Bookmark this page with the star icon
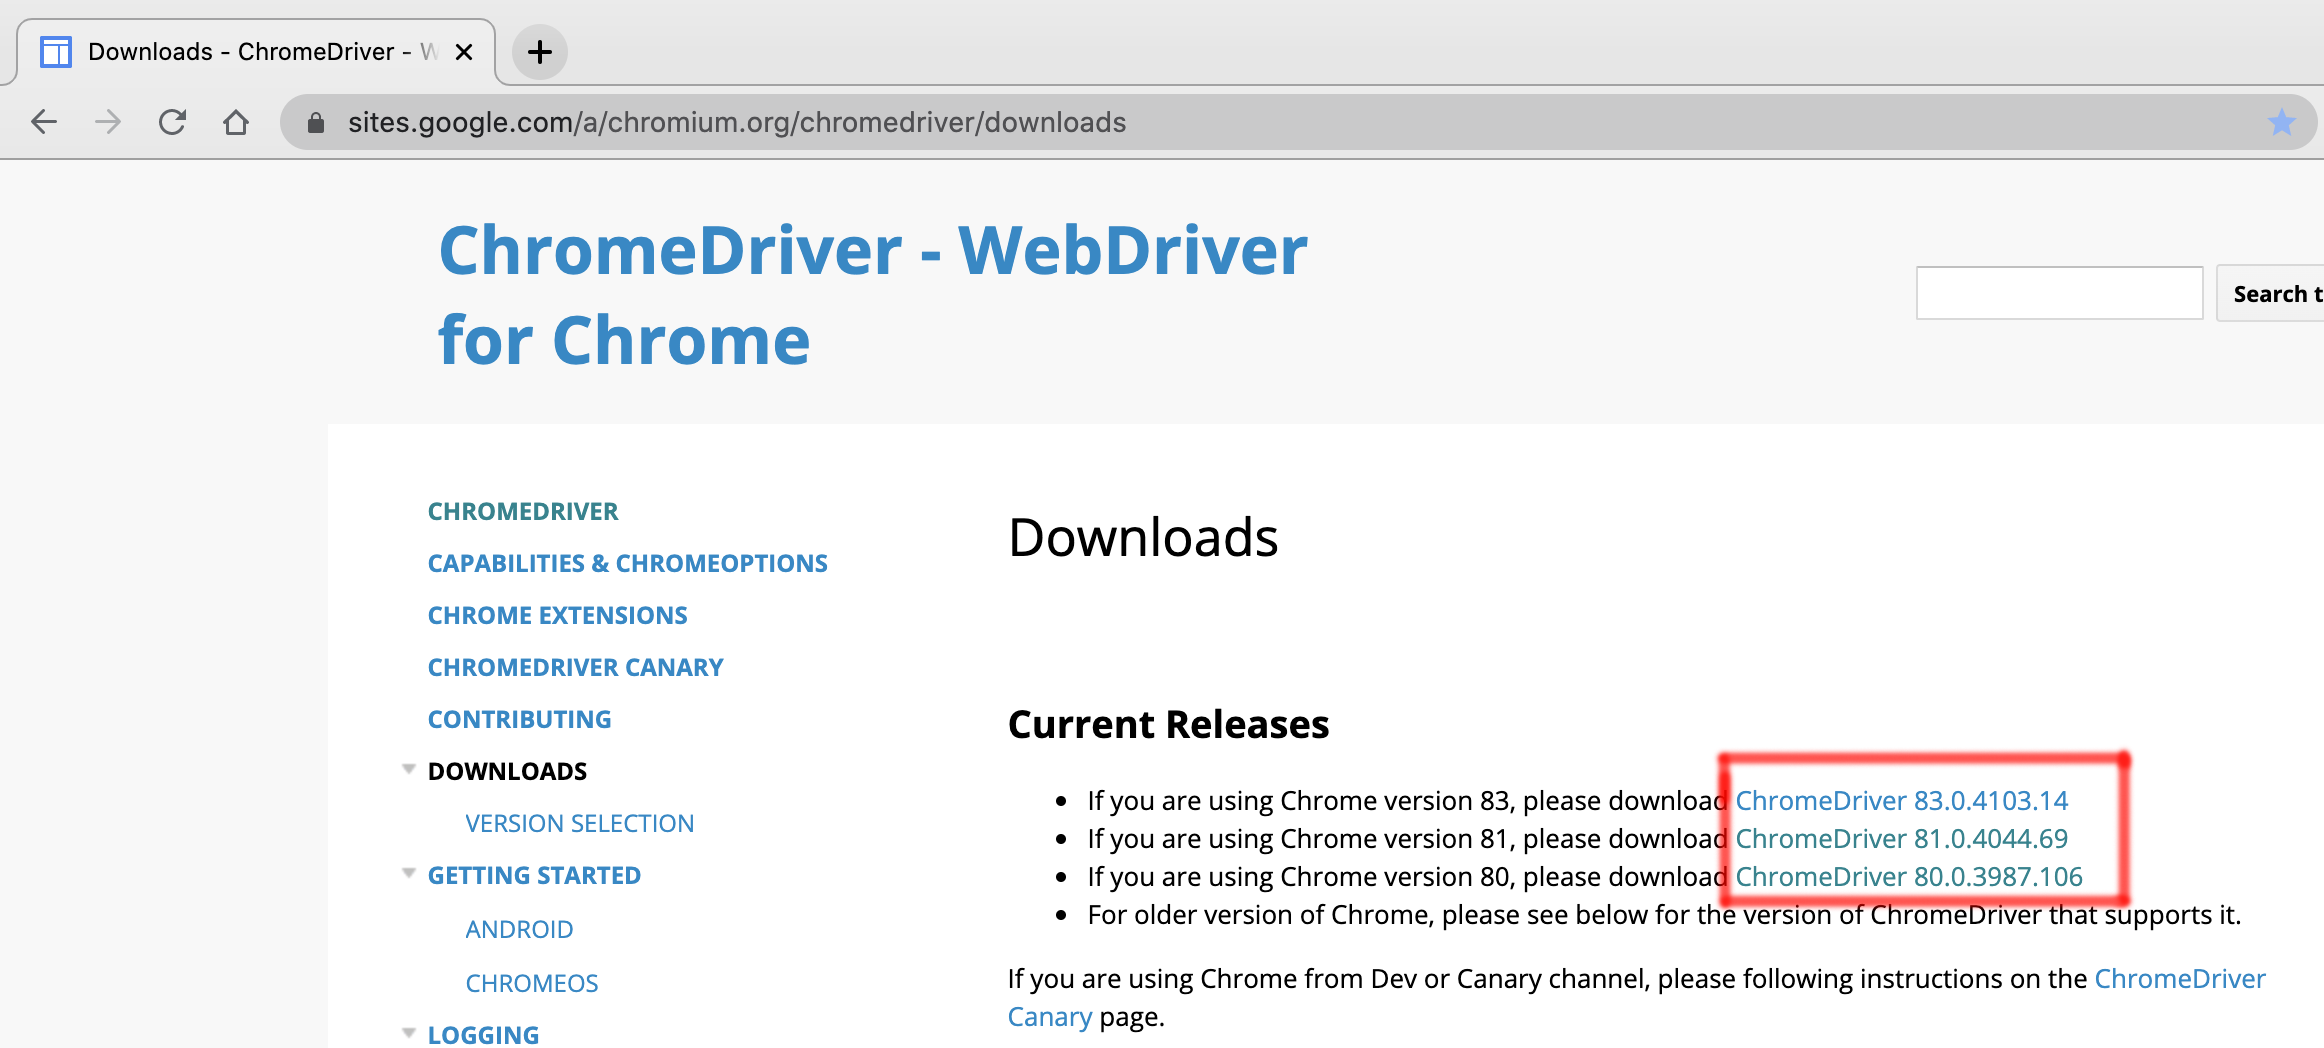2324x1048 pixels. click(2281, 122)
